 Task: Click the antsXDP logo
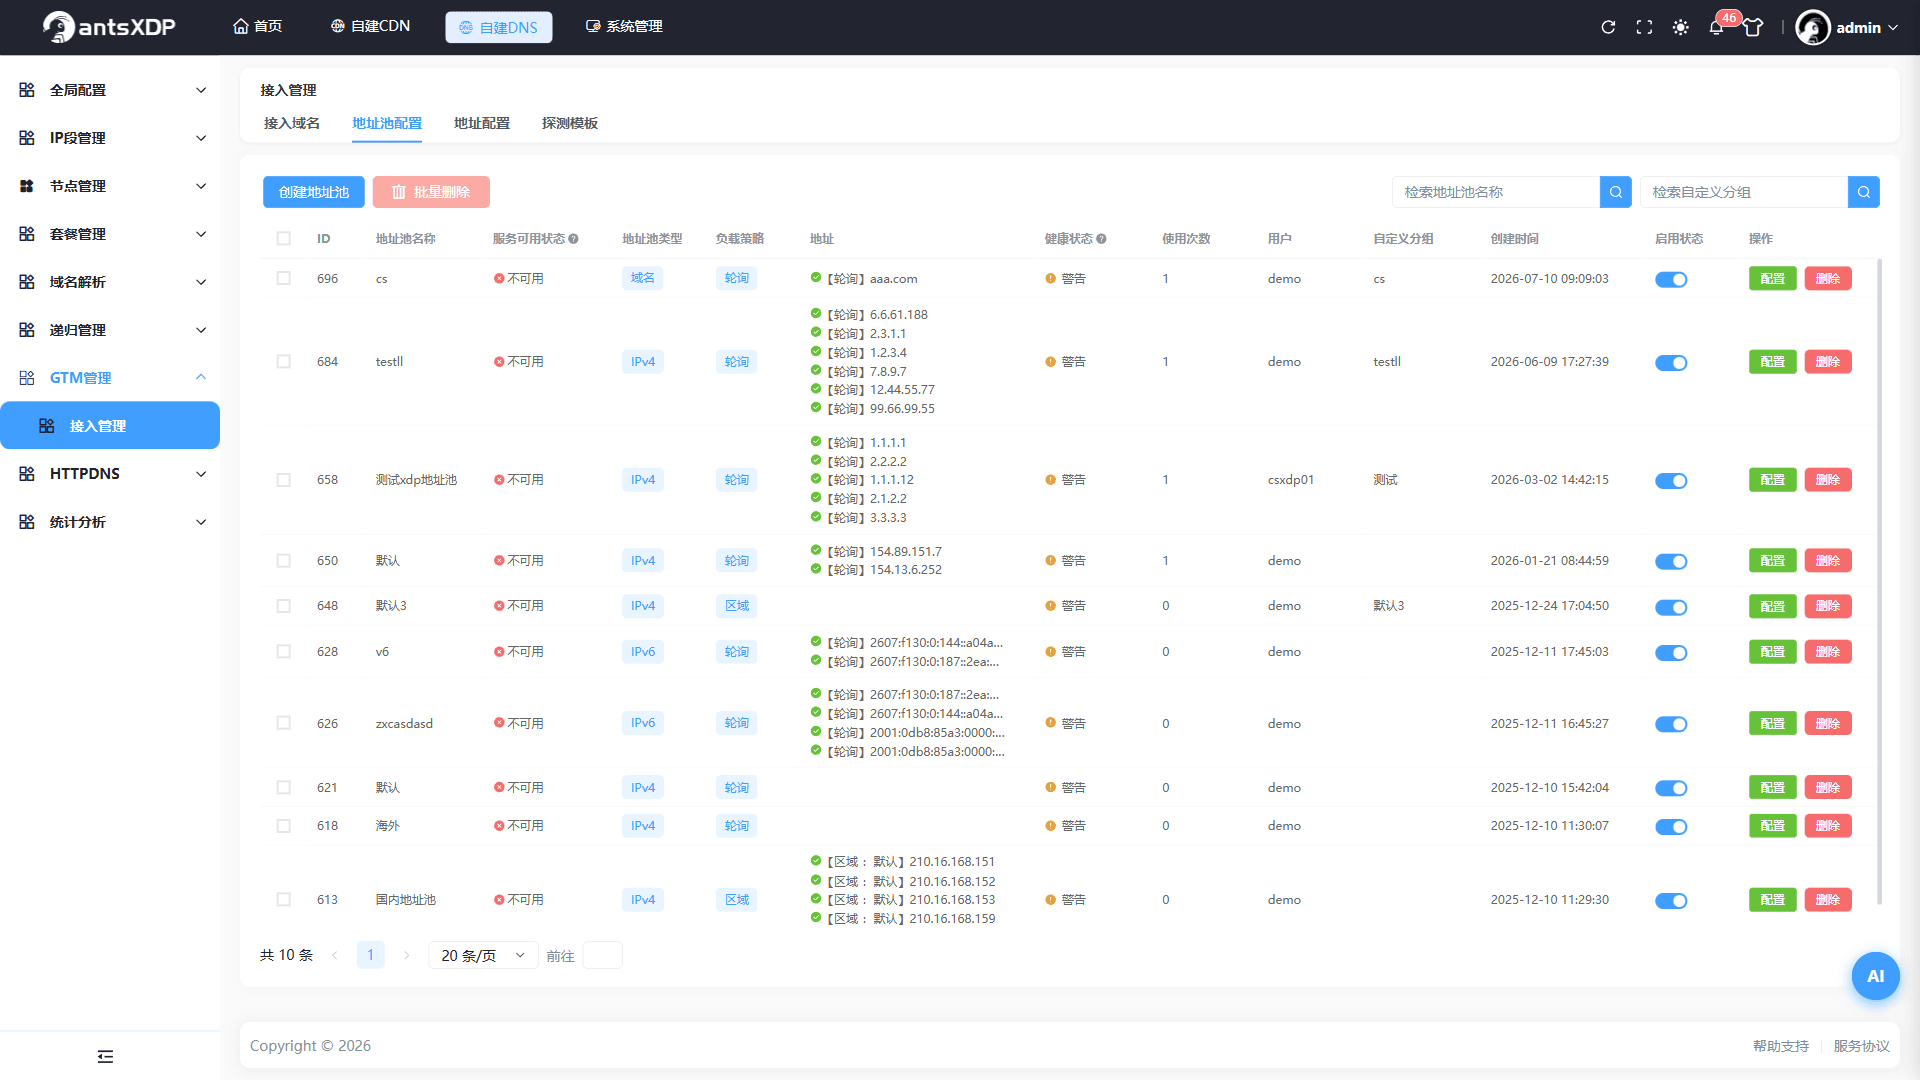[x=110, y=27]
